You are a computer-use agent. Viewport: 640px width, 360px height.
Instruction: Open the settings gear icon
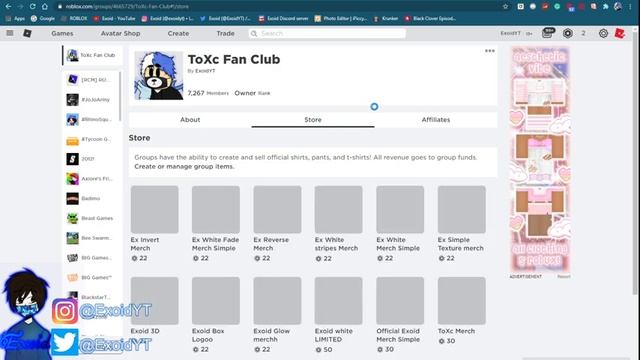pos(603,33)
